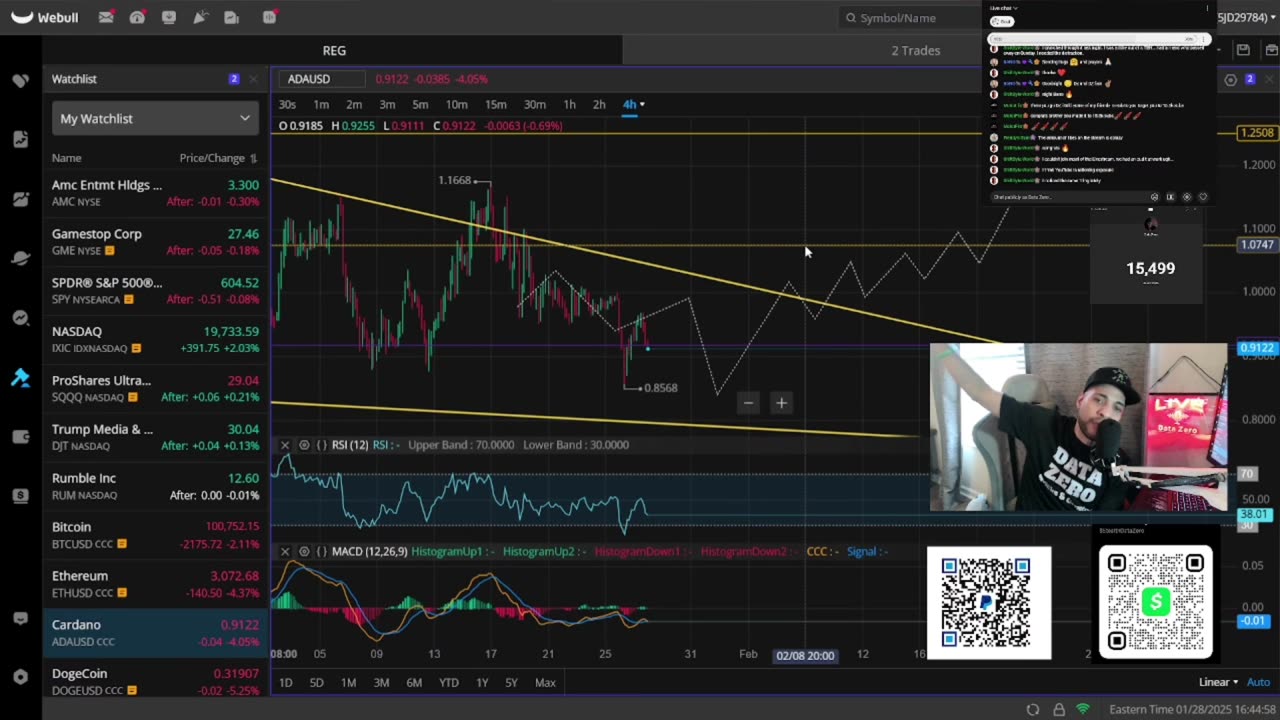
Task: Expand the Live chat dropdown in overlay
Action: 1003,8
